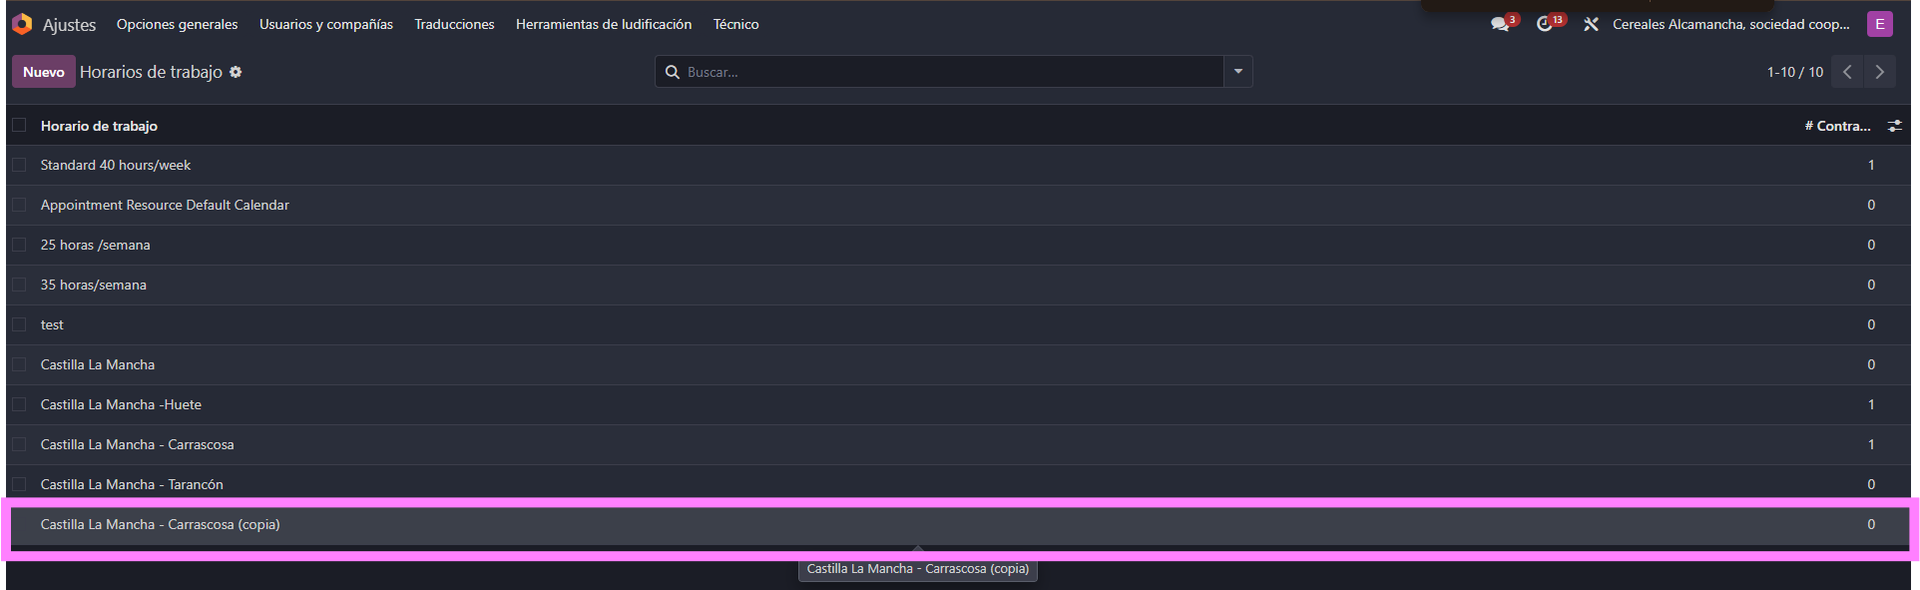
Task: Click the gear icon beside Horarios de trabajo
Action: click(x=236, y=72)
